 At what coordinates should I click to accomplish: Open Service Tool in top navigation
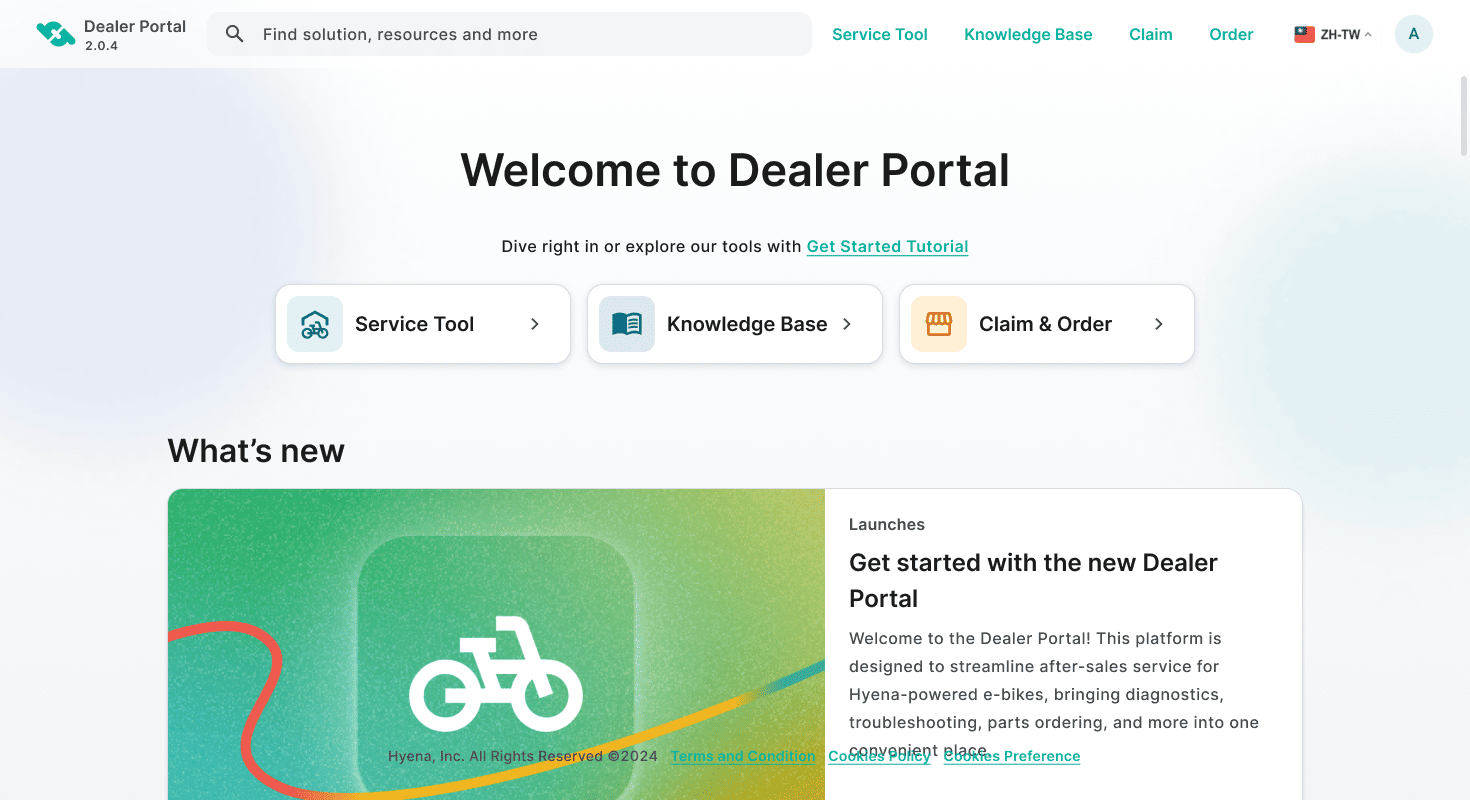coord(880,34)
